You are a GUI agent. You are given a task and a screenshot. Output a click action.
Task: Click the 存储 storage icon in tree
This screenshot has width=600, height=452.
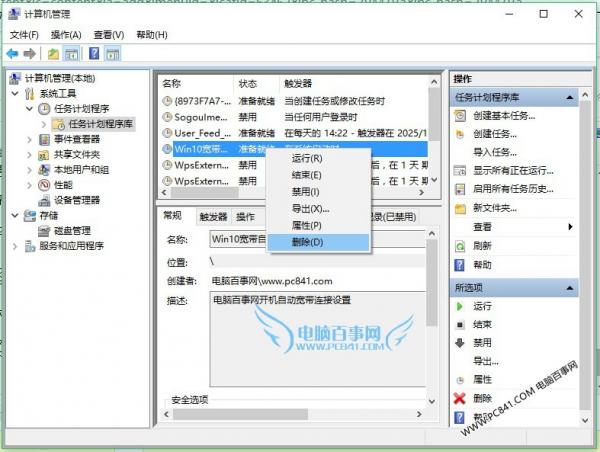(x=29, y=215)
